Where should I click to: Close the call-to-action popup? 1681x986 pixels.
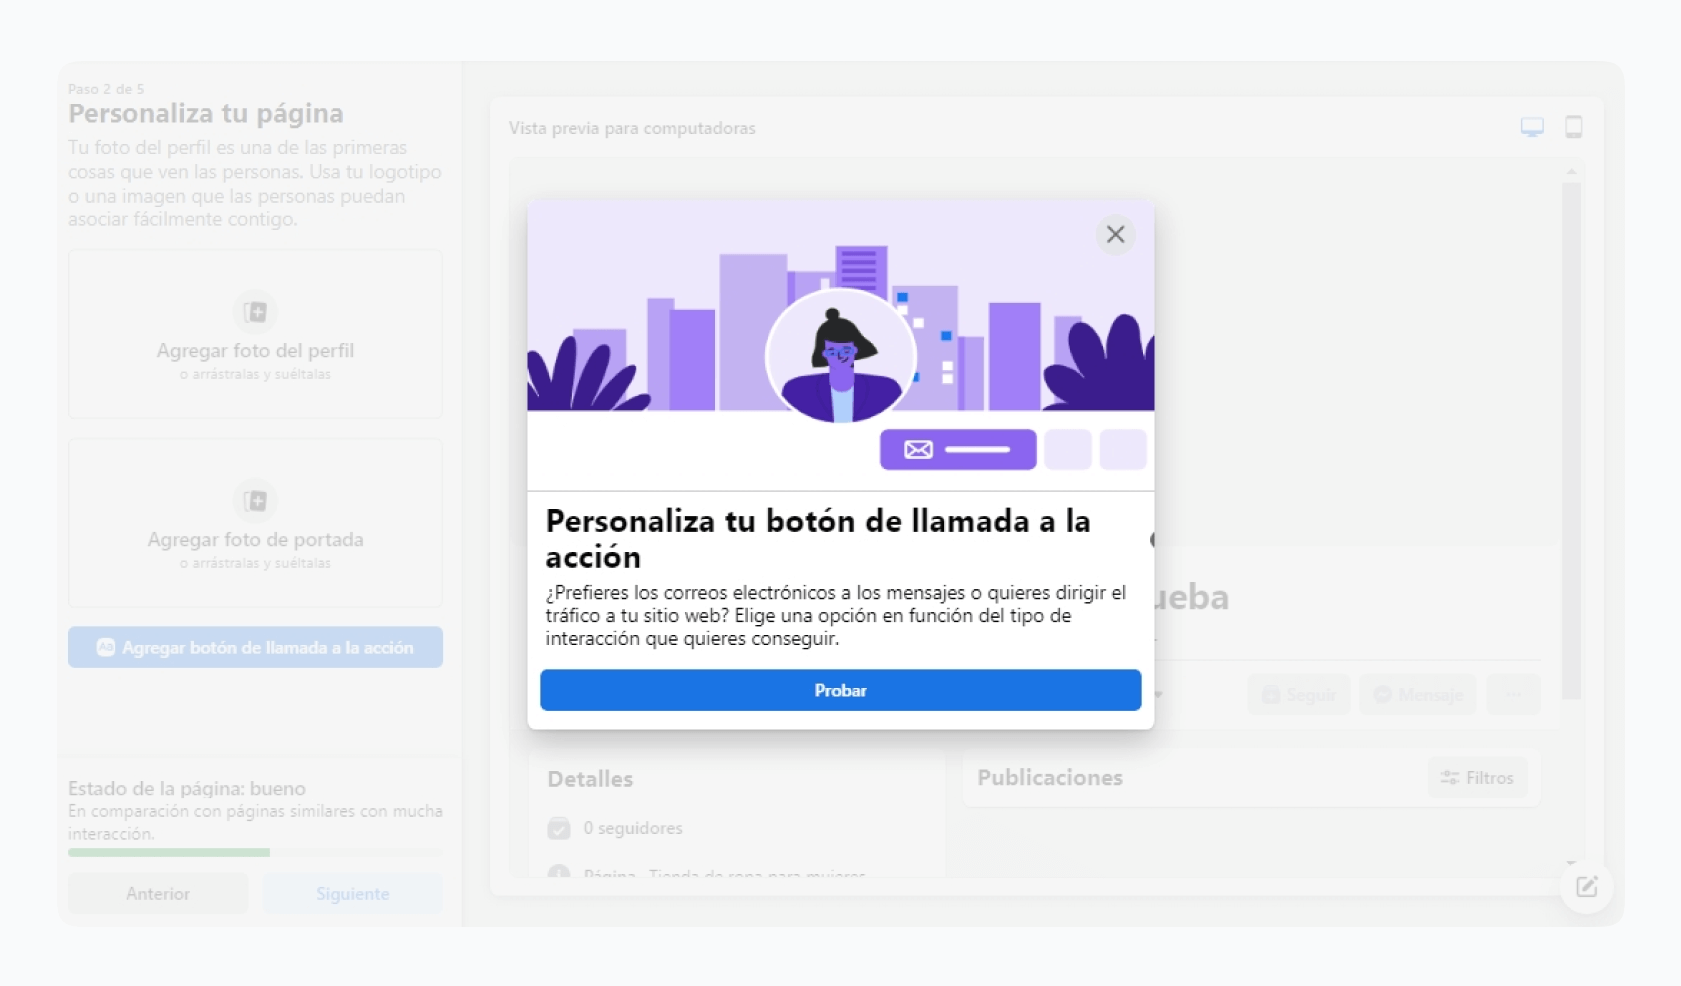[x=1115, y=234]
